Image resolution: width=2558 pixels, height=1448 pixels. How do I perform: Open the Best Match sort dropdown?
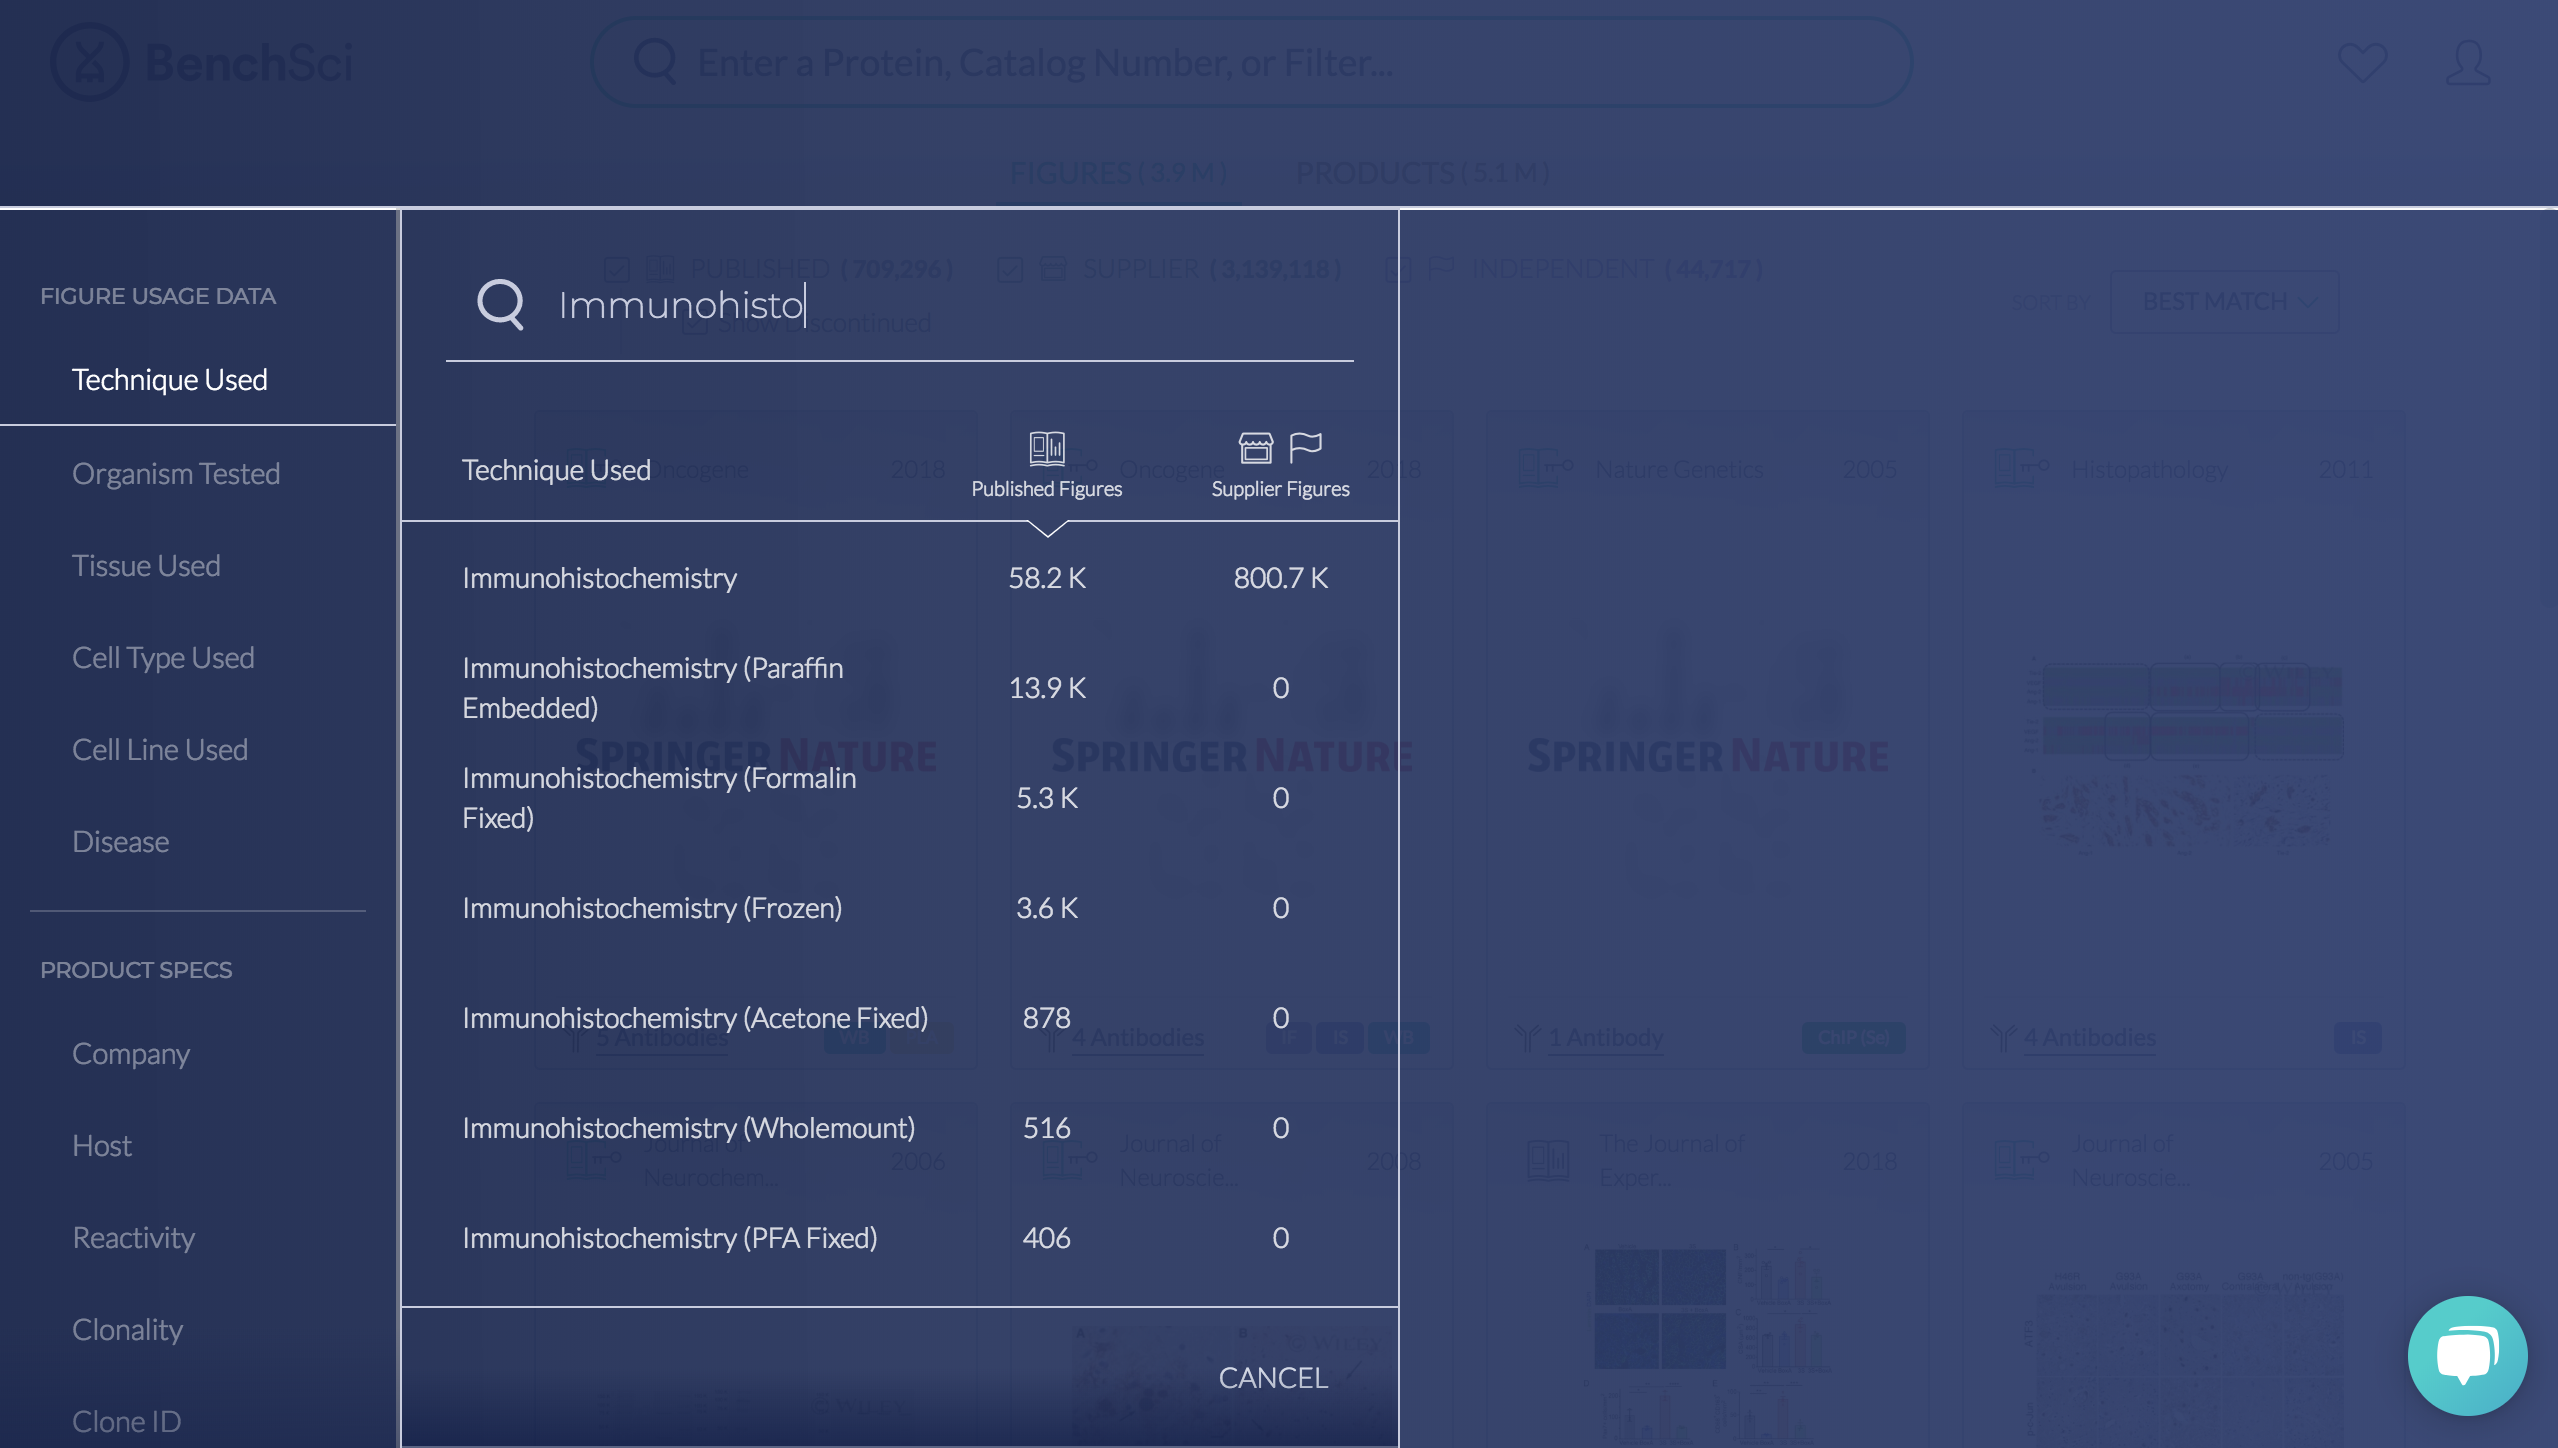pos(2224,301)
